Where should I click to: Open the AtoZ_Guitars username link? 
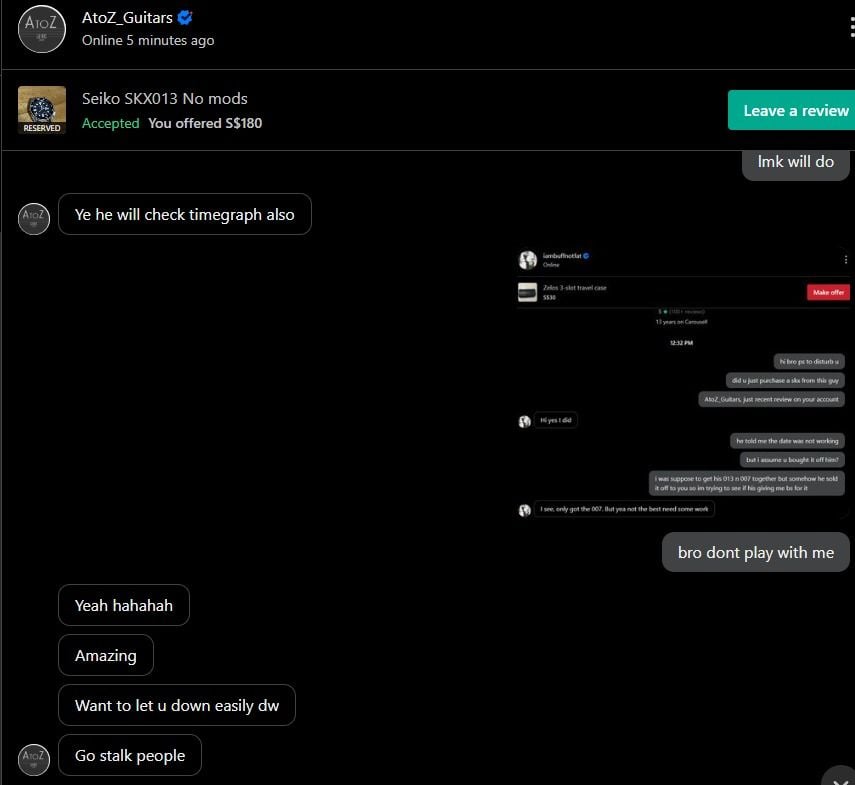coord(127,17)
